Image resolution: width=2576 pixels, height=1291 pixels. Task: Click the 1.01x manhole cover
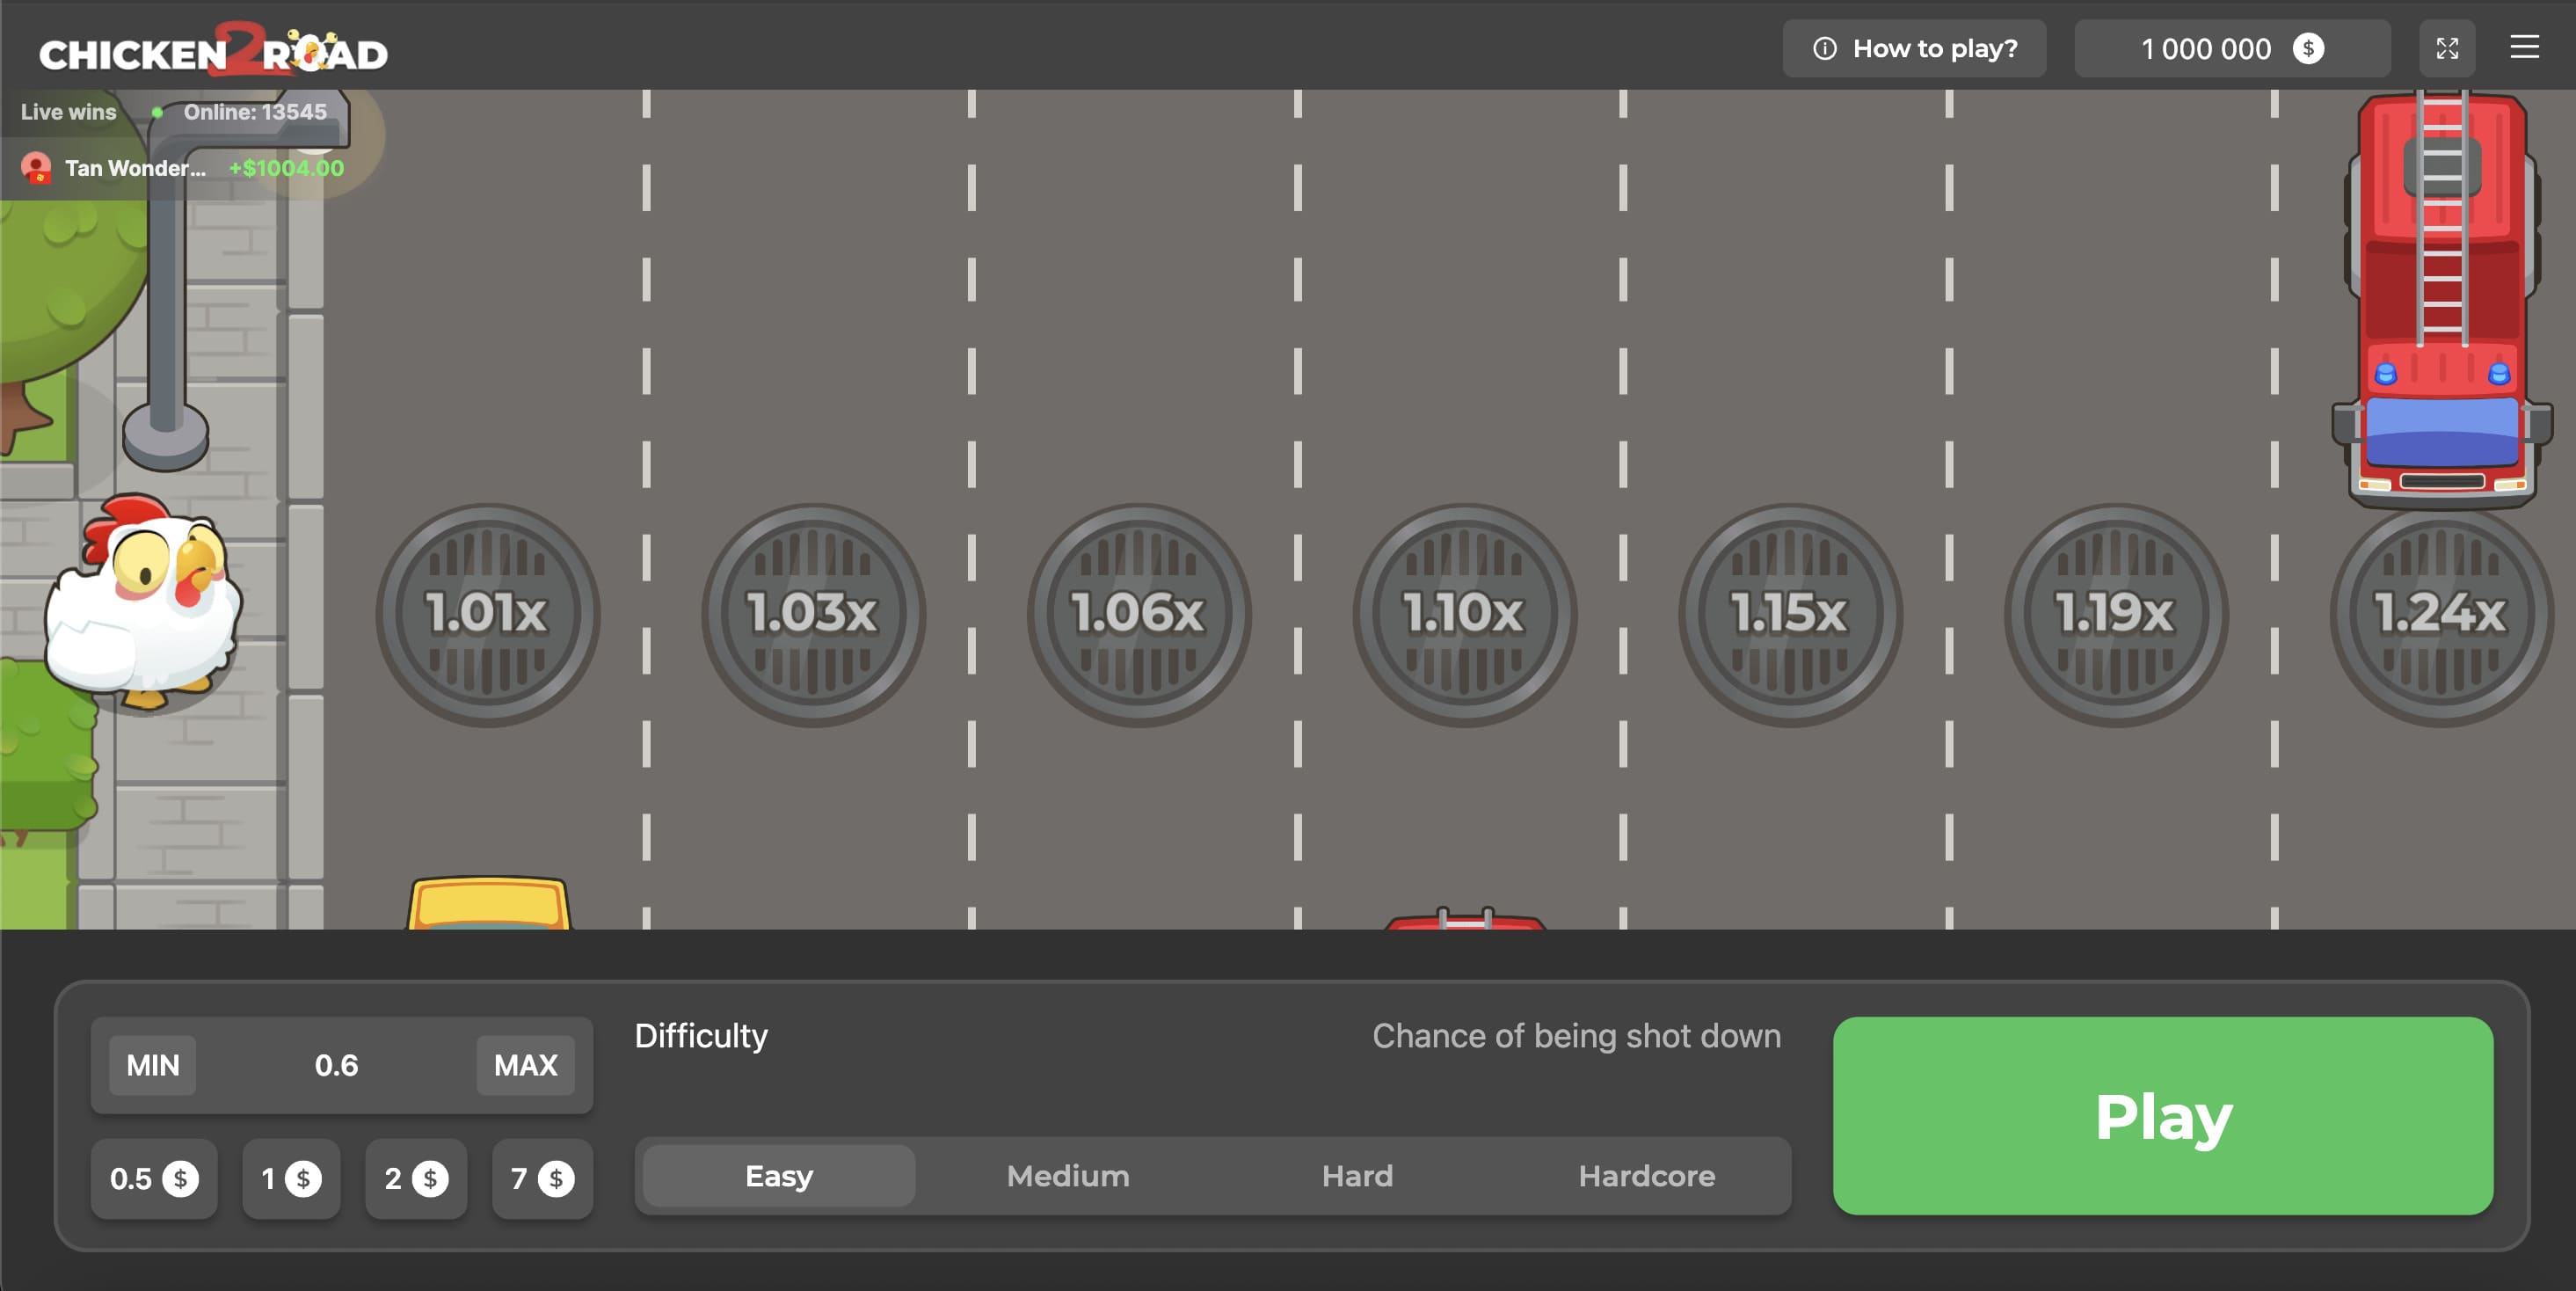pyautogui.click(x=487, y=614)
